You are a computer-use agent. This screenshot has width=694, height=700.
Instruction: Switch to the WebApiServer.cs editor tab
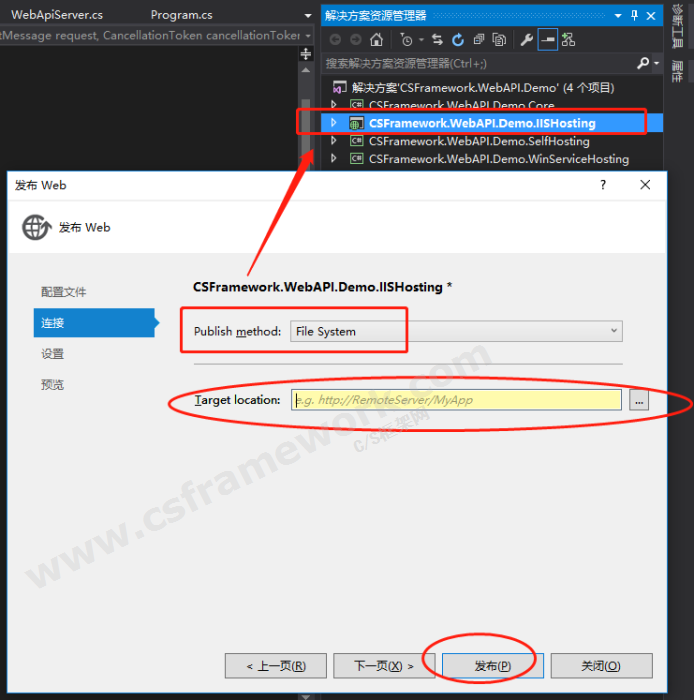click(57, 15)
